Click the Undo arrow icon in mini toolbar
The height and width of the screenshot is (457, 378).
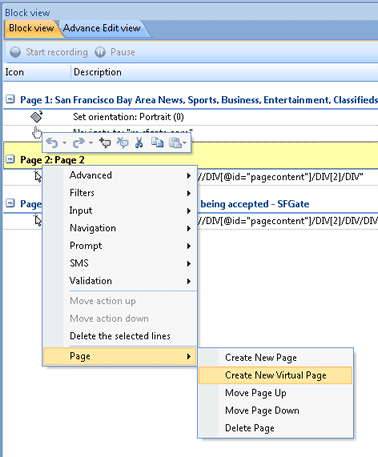pos(52,143)
